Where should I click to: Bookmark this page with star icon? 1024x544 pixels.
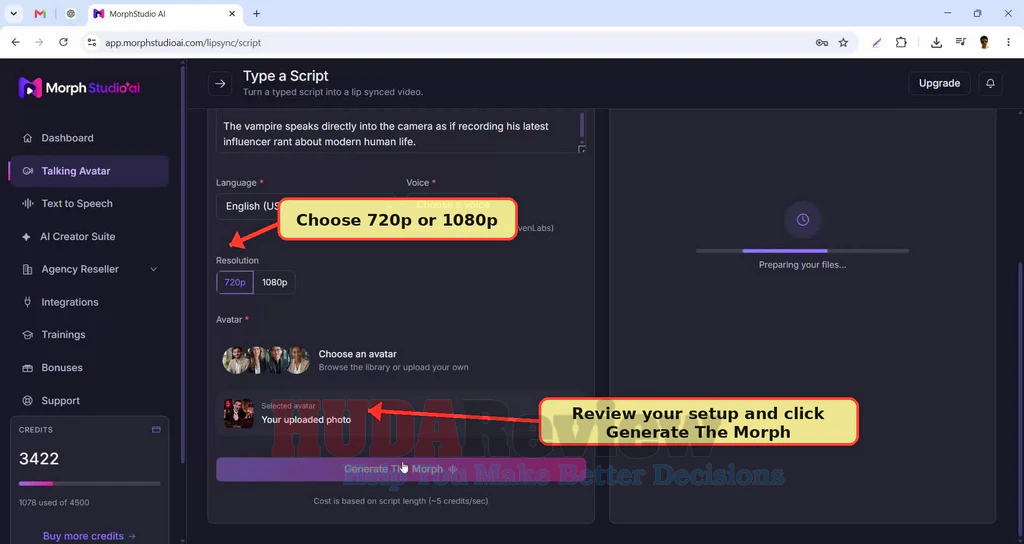click(843, 42)
